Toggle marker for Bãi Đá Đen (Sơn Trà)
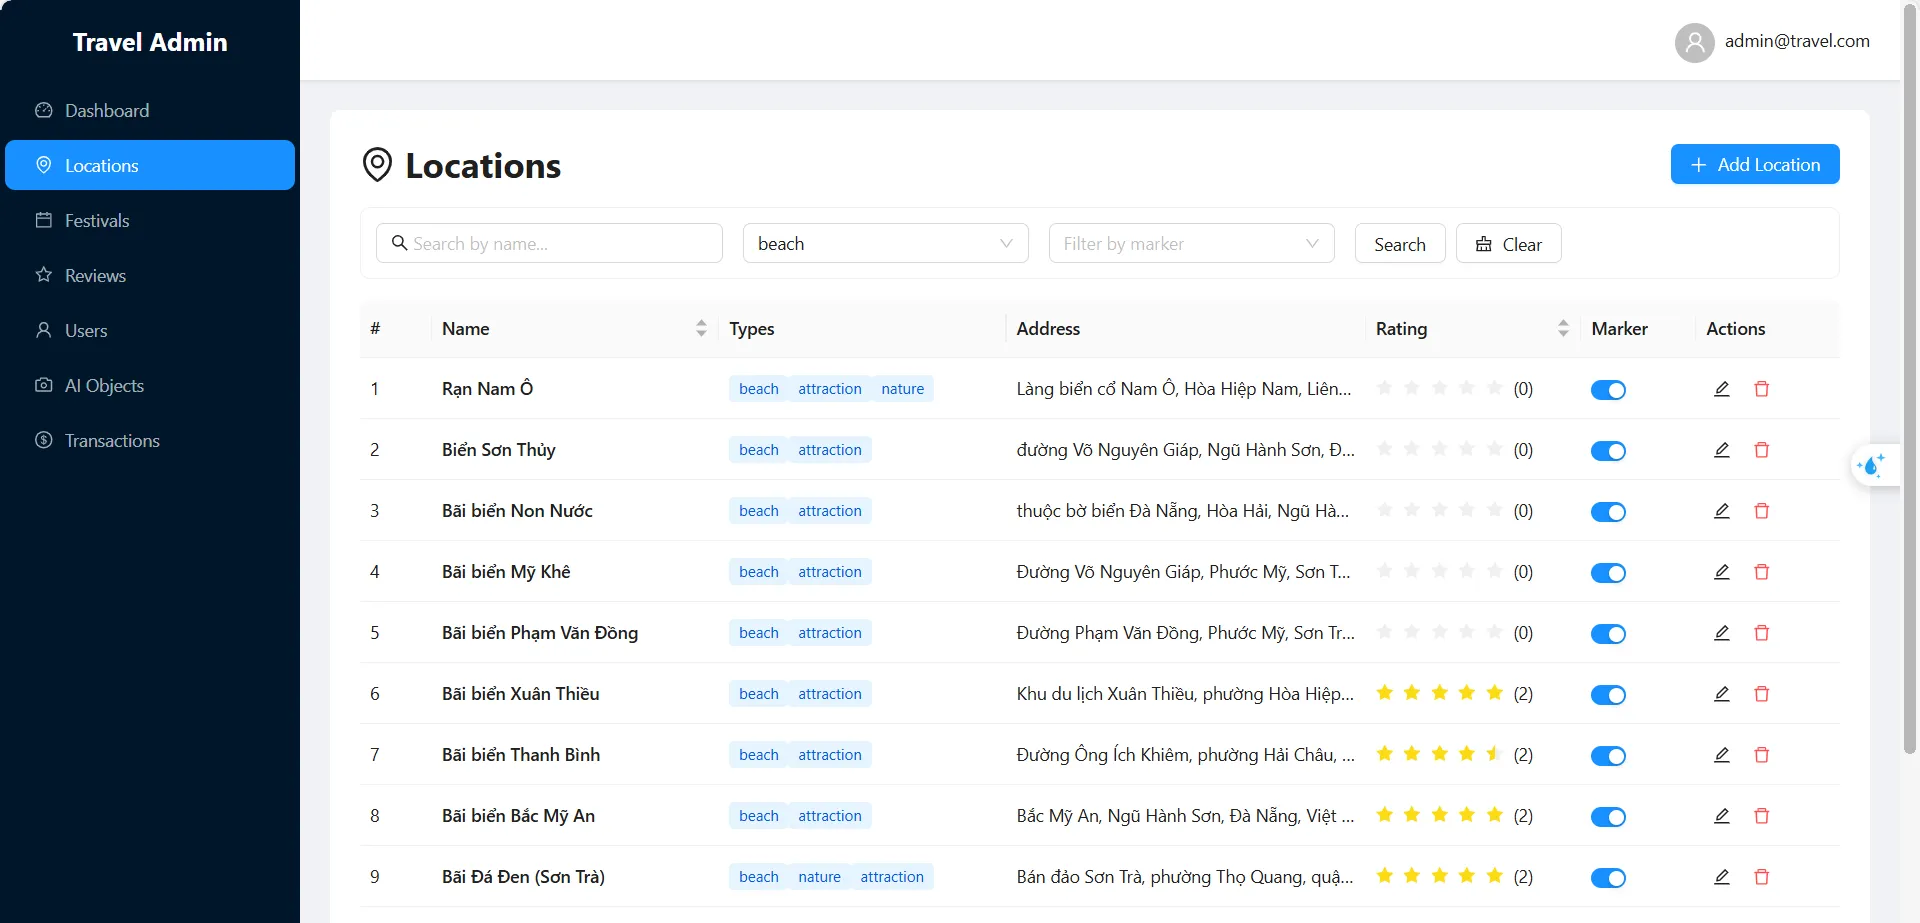The image size is (1920, 923). click(x=1608, y=878)
